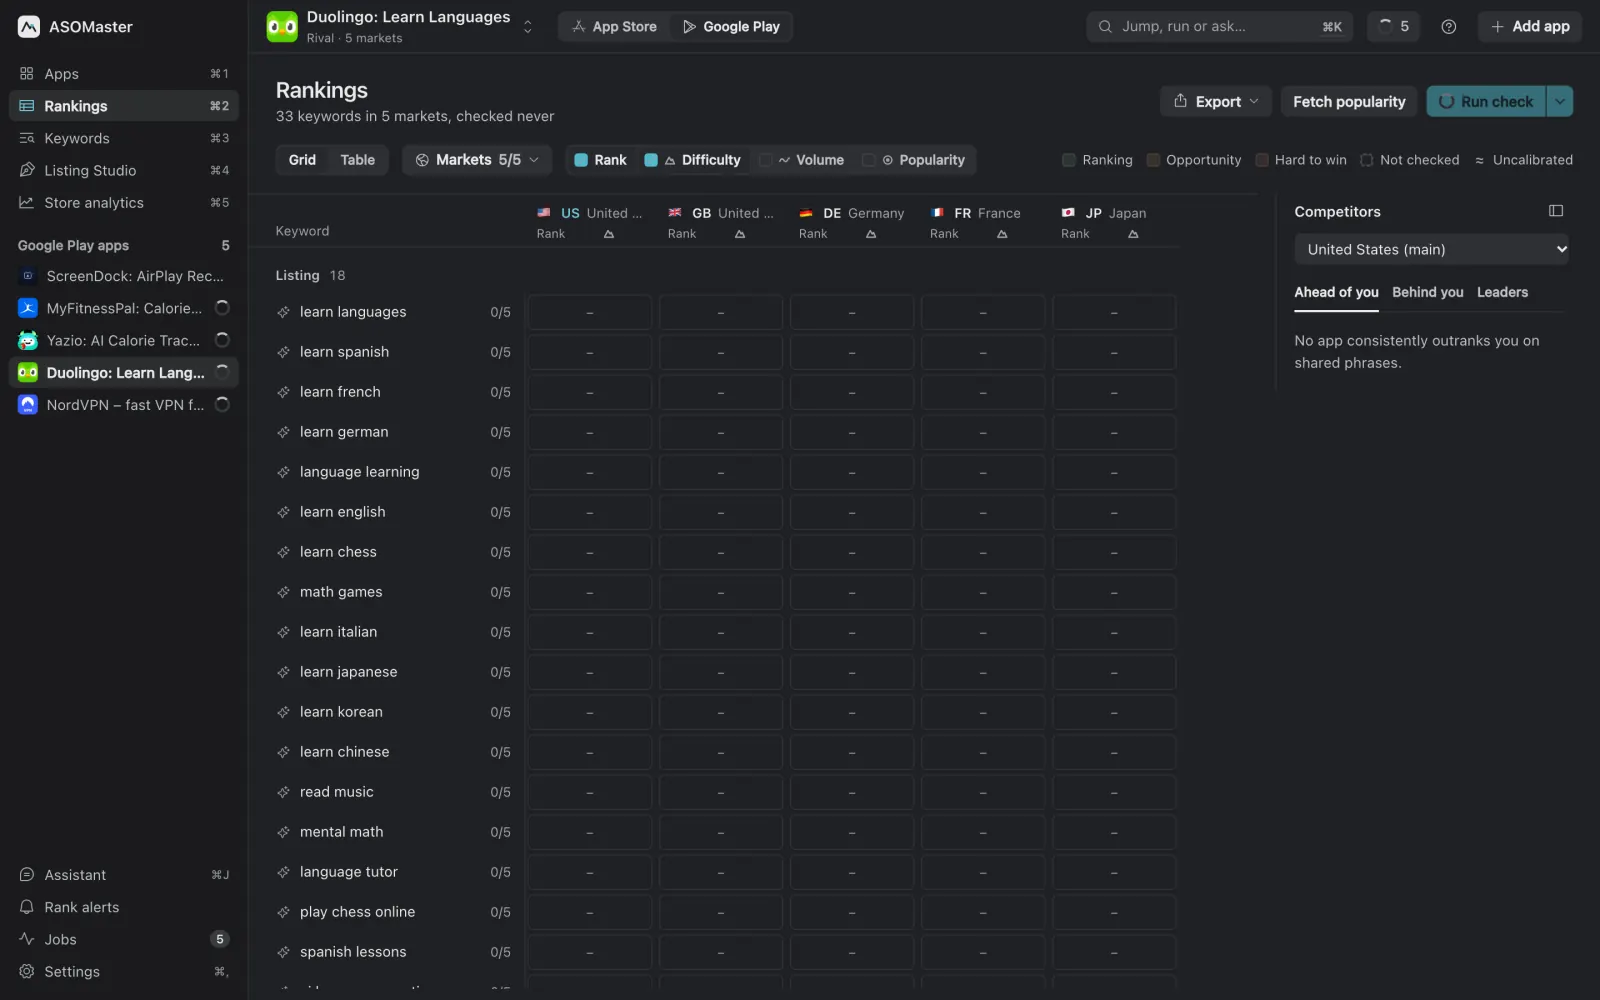Click the keyword icon beside mental math
Screen dimensions: 1600x1000
tap(284, 832)
